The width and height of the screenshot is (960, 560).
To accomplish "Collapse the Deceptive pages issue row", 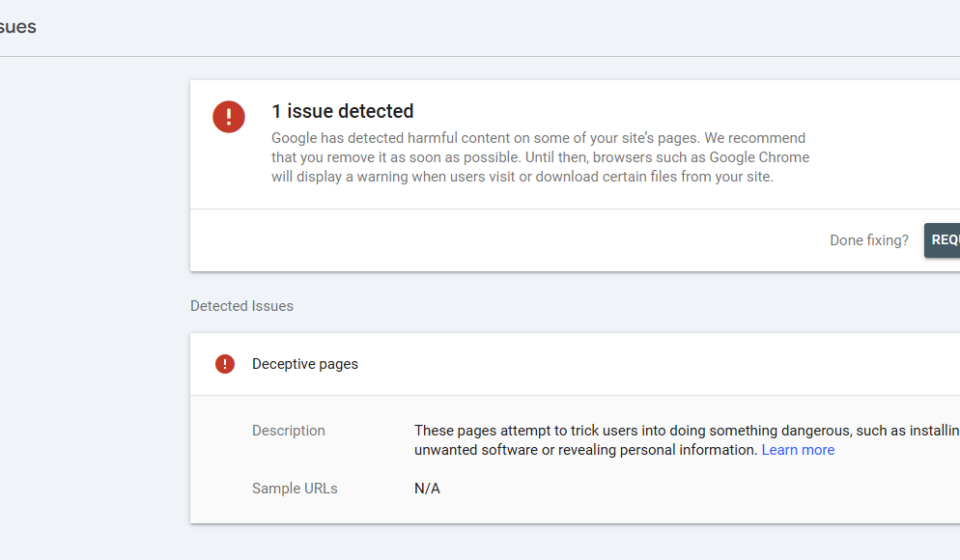I will [600, 364].
